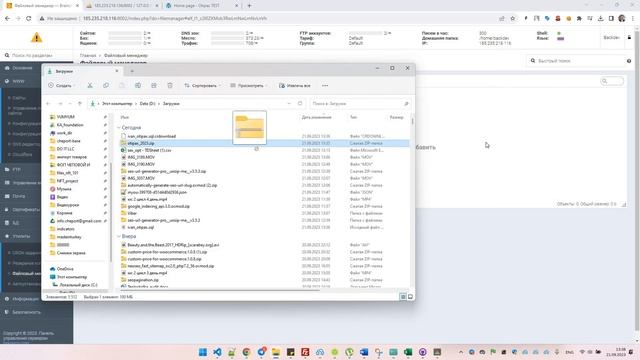640x360 pixels.
Task: Open Музыка in the Explorer sidebar
Action: [x=64, y=189]
